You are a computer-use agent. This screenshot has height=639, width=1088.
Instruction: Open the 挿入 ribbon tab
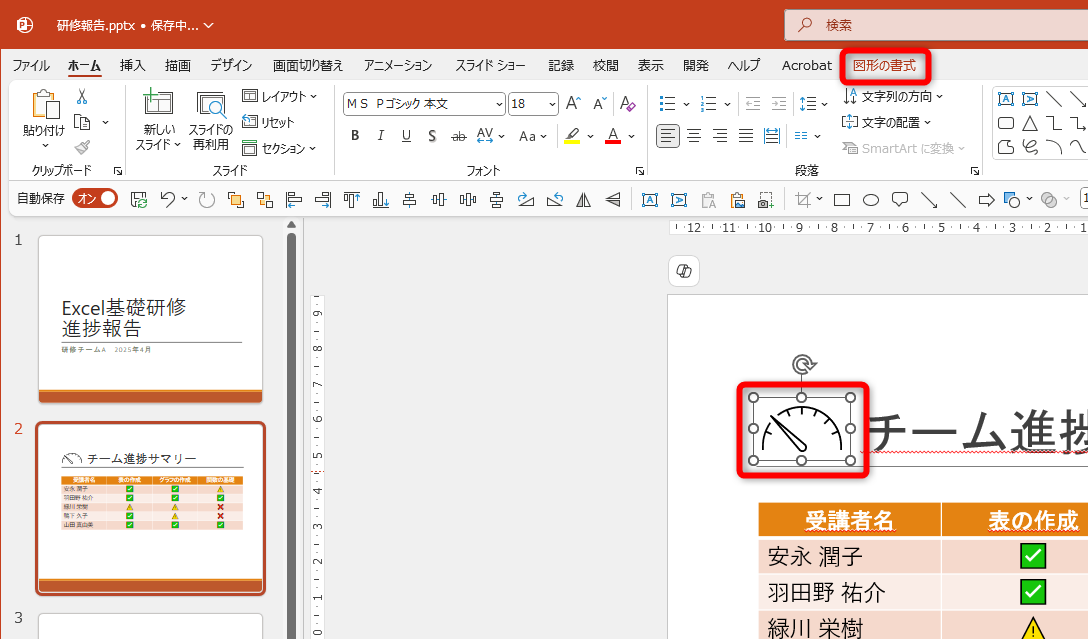point(131,65)
